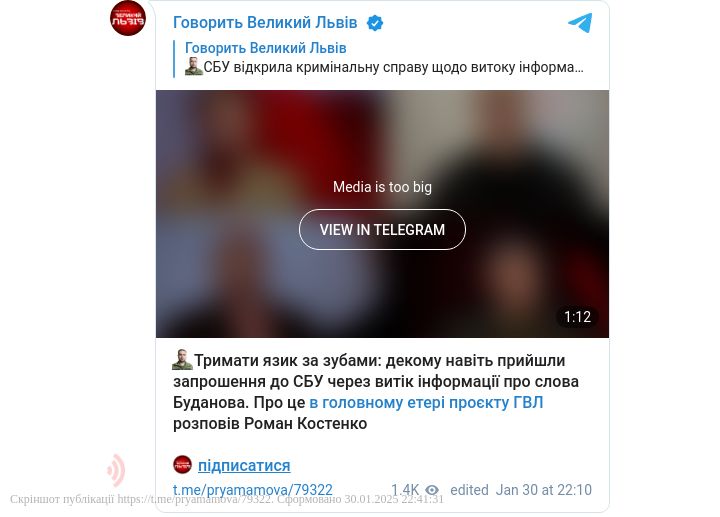Image resolution: width=720 pixels, height=517 pixels.
Task: Open the quoted reply channel name link
Action: coord(265,48)
